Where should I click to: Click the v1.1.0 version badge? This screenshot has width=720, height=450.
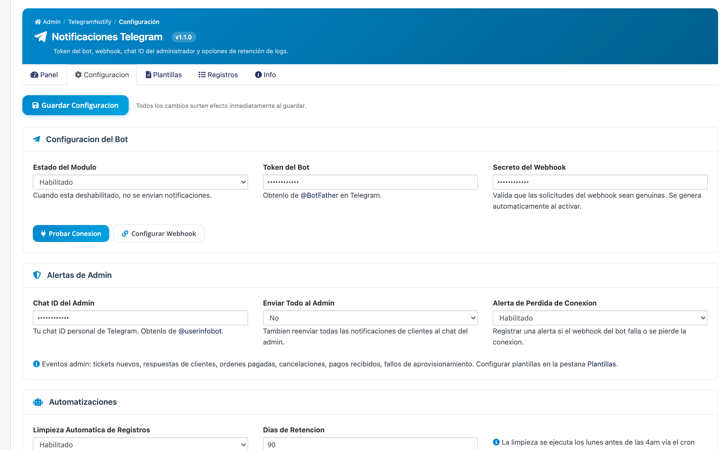184,37
